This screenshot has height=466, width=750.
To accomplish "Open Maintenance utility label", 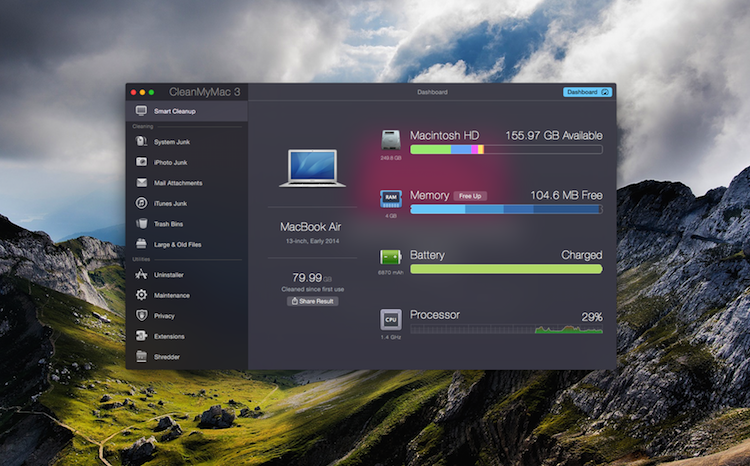I will (x=172, y=296).
